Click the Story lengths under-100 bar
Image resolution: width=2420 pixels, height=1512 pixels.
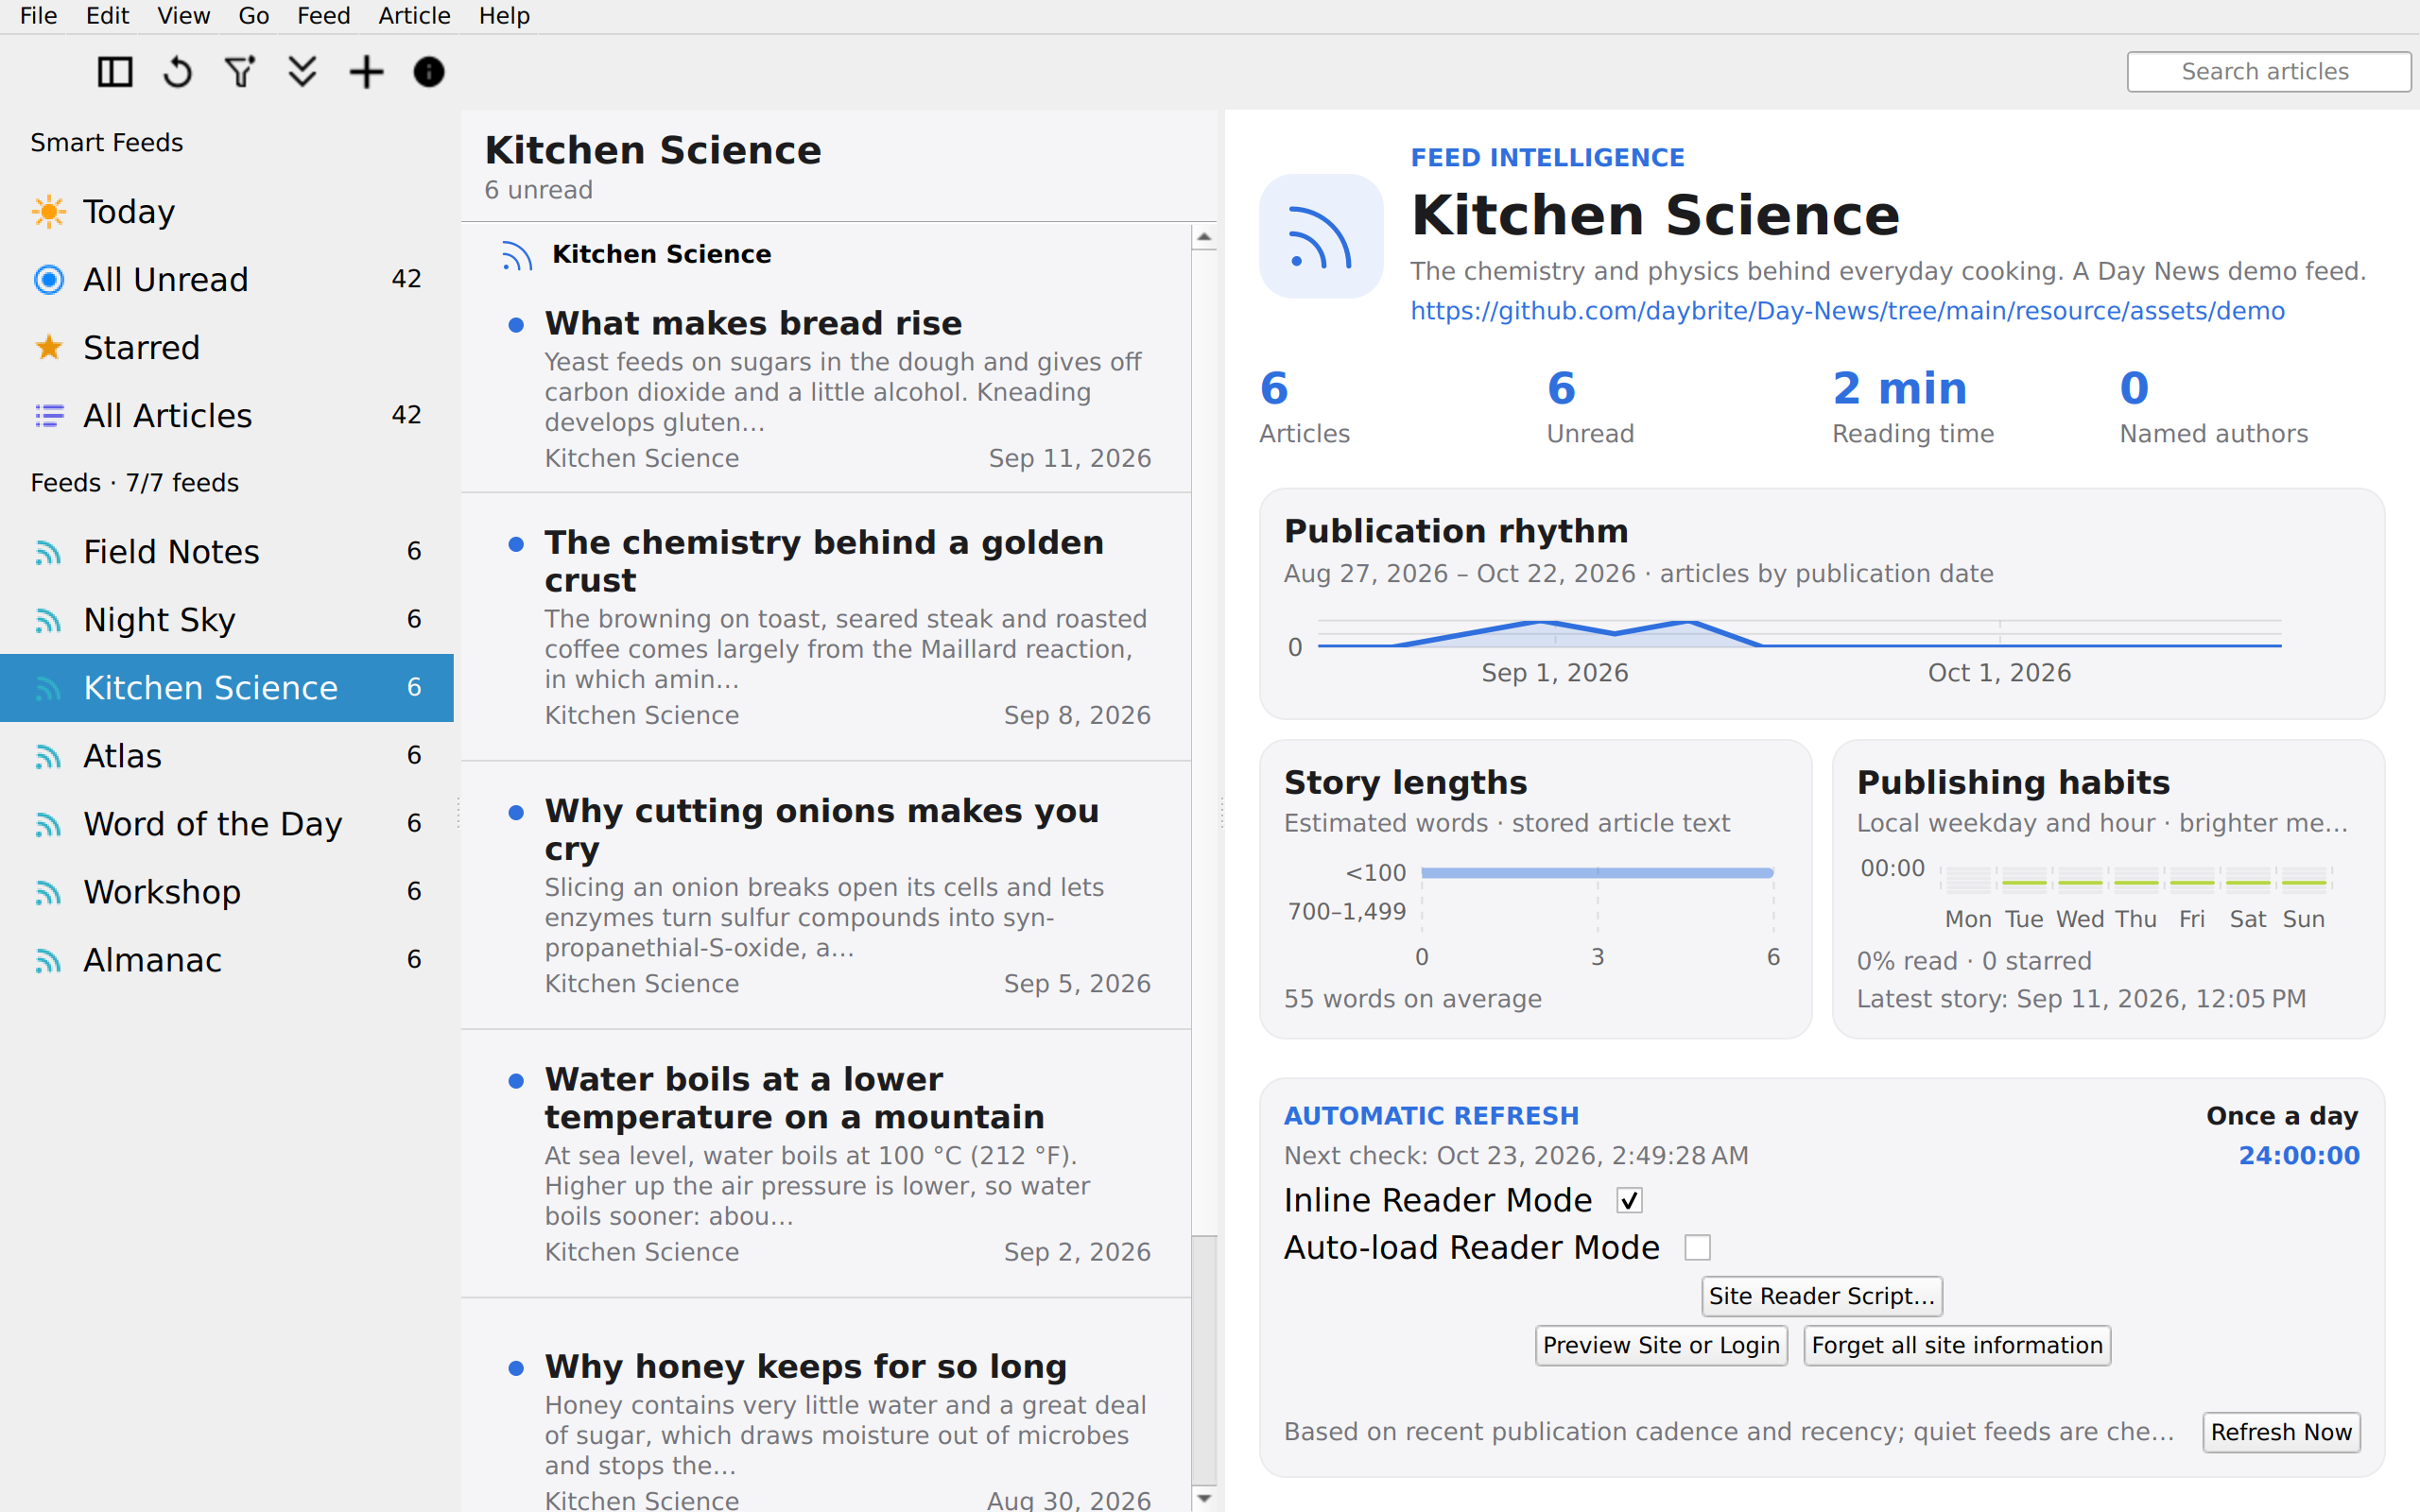(1597, 873)
